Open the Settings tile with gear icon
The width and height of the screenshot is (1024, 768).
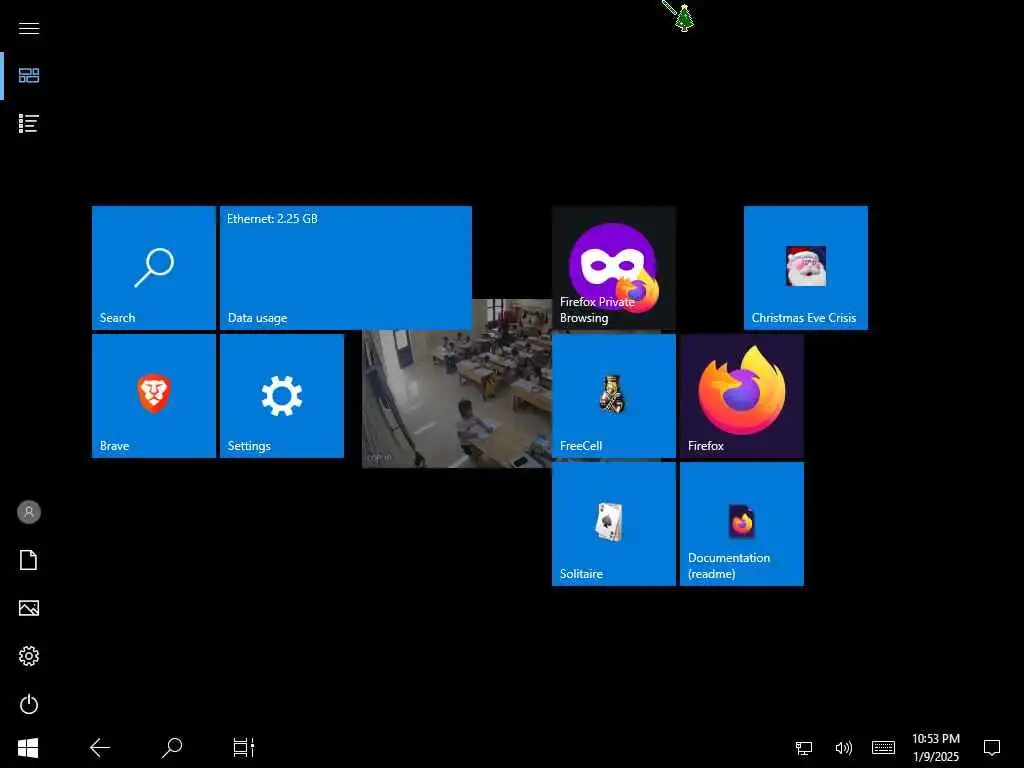[x=282, y=396]
